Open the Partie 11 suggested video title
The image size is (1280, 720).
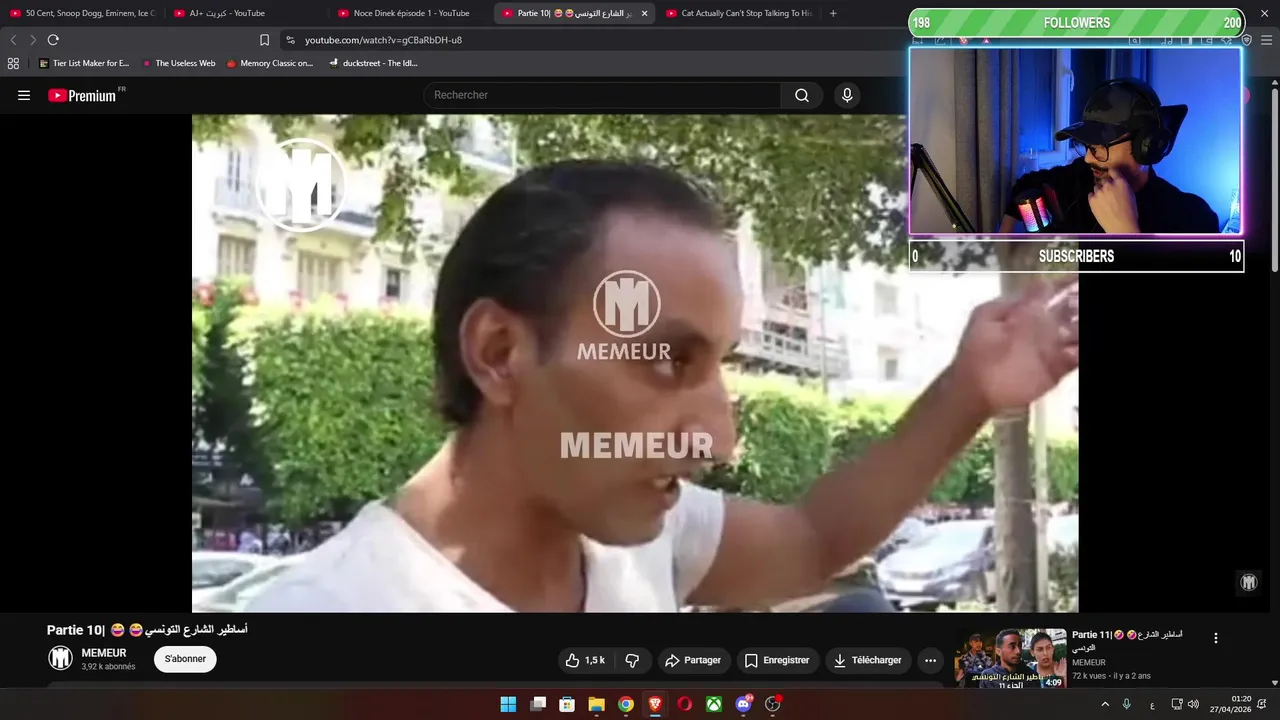point(1127,641)
